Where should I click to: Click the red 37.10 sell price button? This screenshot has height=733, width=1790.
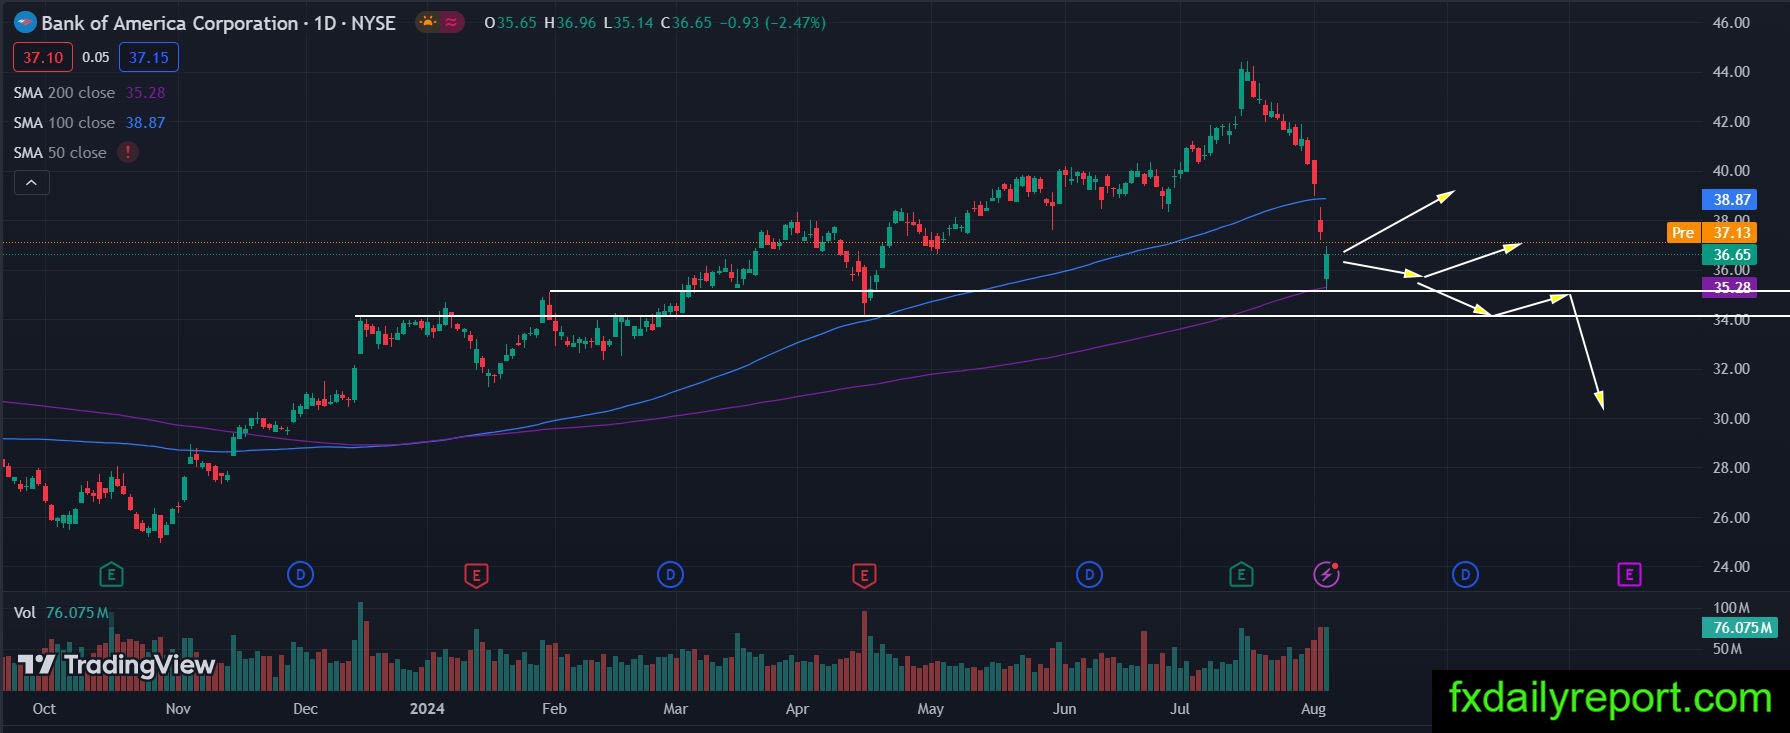(43, 57)
